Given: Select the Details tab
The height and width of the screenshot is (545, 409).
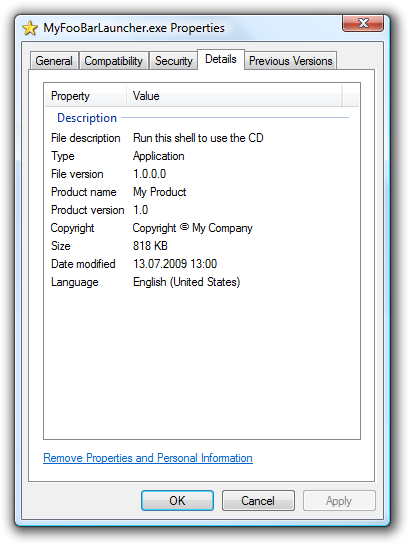Looking at the screenshot, I should click(221, 59).
